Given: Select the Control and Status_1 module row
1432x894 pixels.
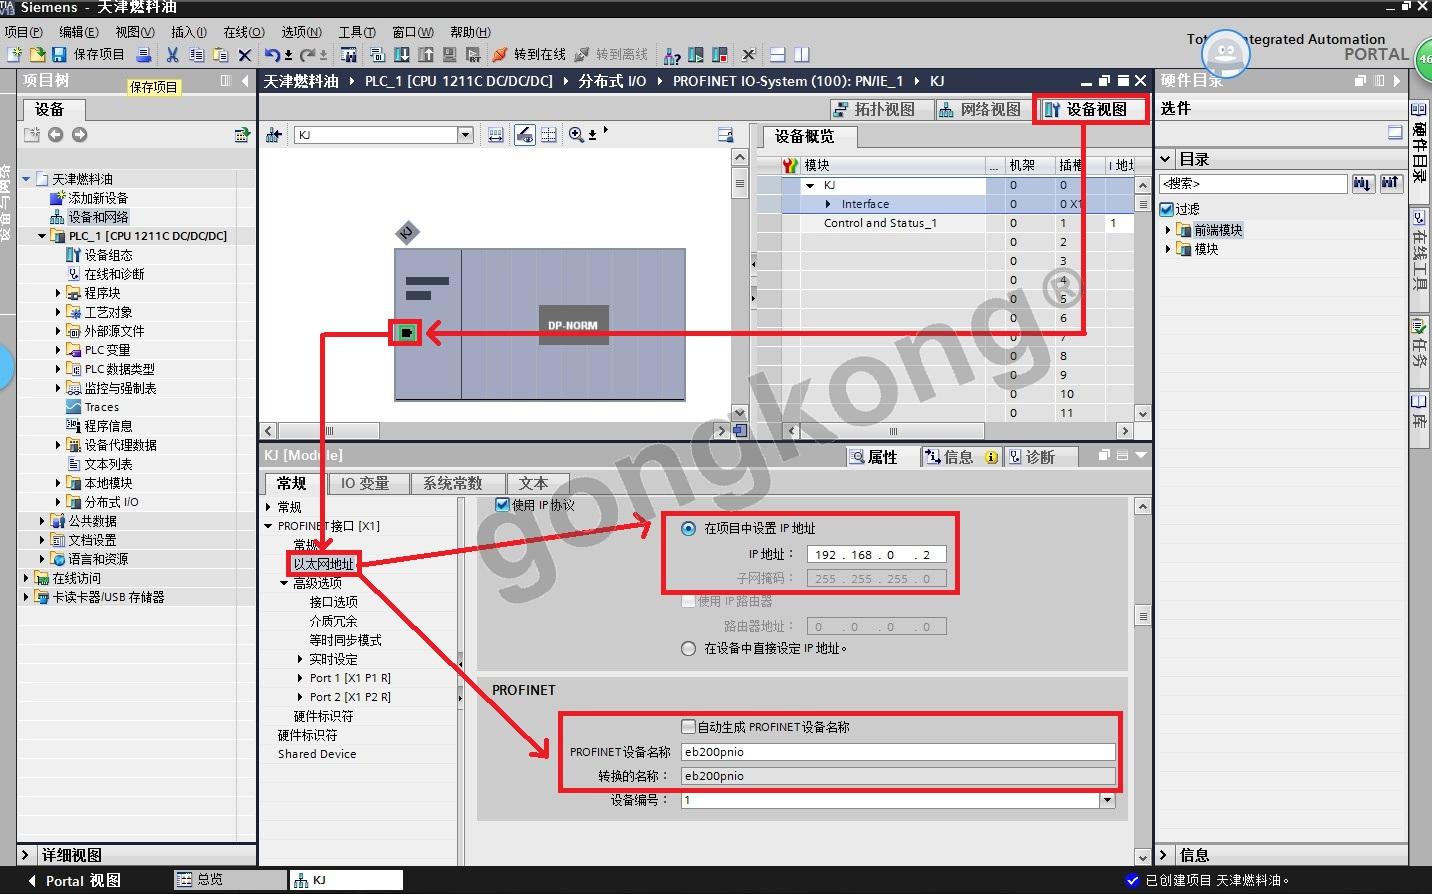Looking at the screenshot, I should [880, 223].
